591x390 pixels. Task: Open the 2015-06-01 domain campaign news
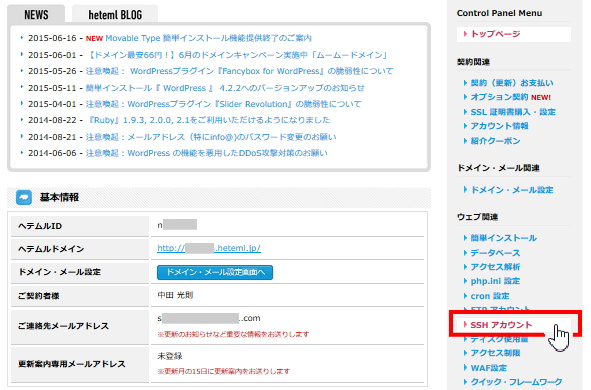coord(237,55)
